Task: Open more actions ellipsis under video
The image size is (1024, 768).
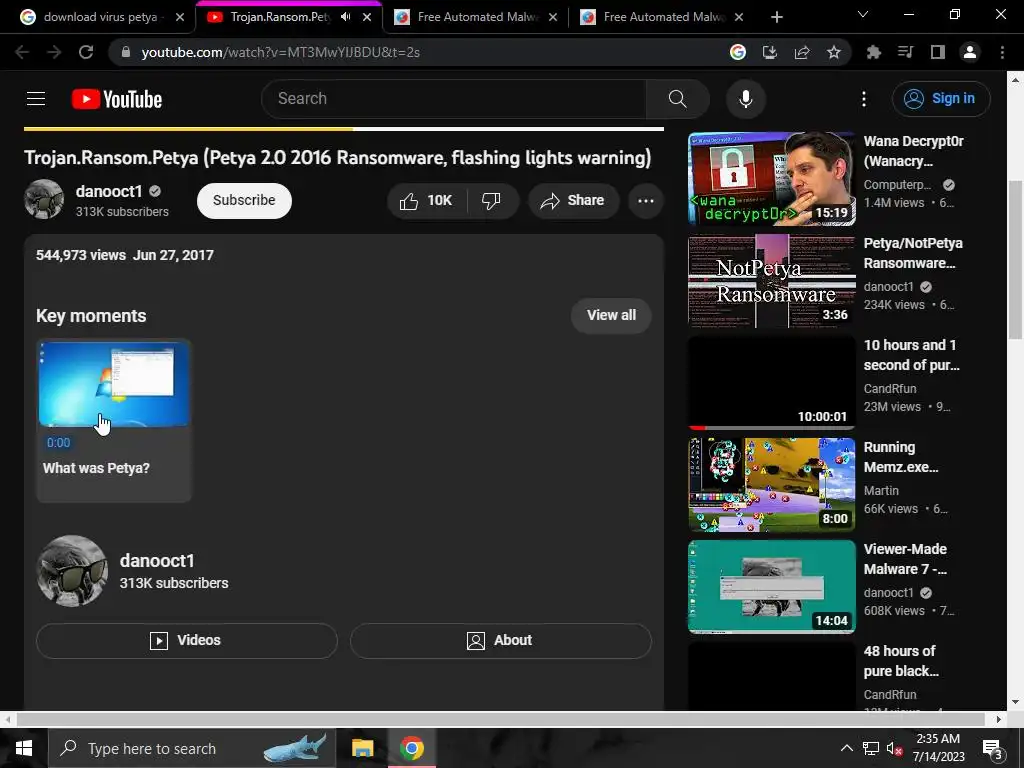Action: point(646,200)
